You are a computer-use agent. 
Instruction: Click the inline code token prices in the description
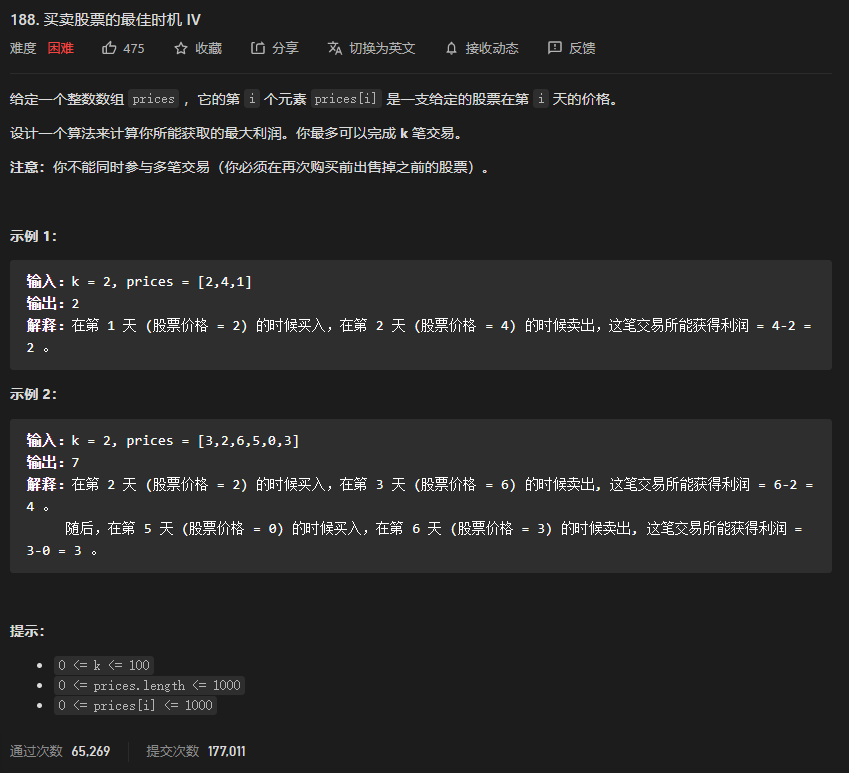click(x=153, y=98)
